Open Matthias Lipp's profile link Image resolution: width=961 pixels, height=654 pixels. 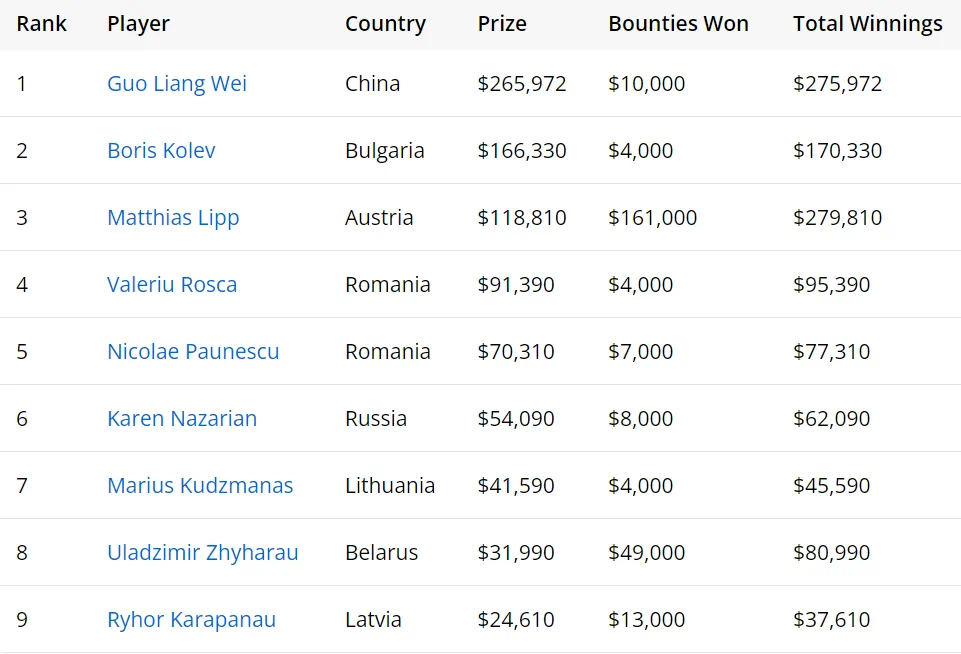tap(173, 218)
